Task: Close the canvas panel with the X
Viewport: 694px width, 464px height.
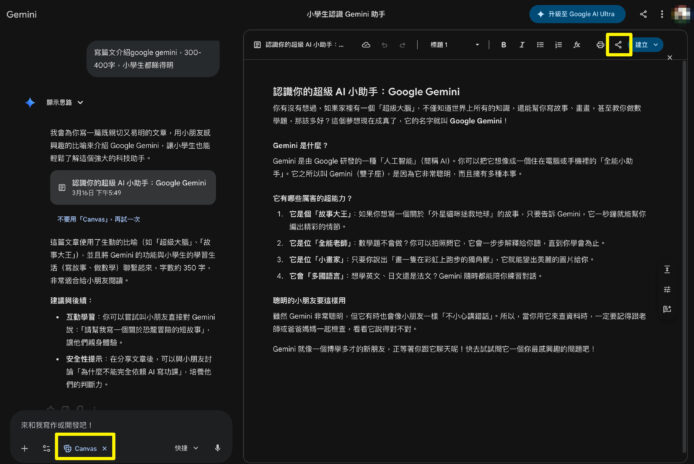Action: point(670,58)
